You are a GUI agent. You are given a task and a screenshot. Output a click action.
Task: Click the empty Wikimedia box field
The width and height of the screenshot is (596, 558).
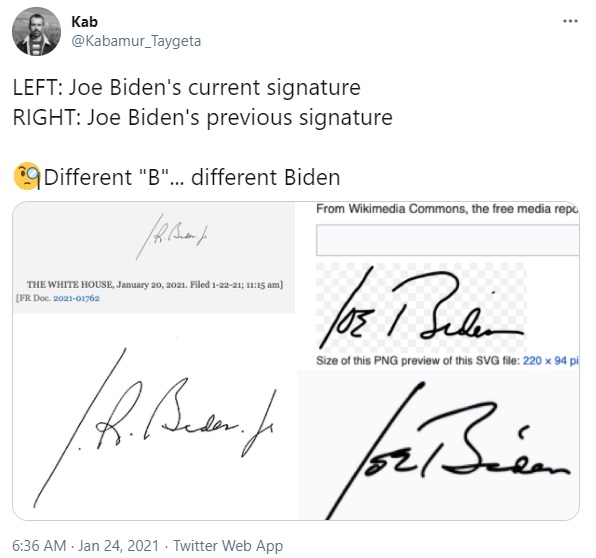pyautogui.click(x=448, y=240)
